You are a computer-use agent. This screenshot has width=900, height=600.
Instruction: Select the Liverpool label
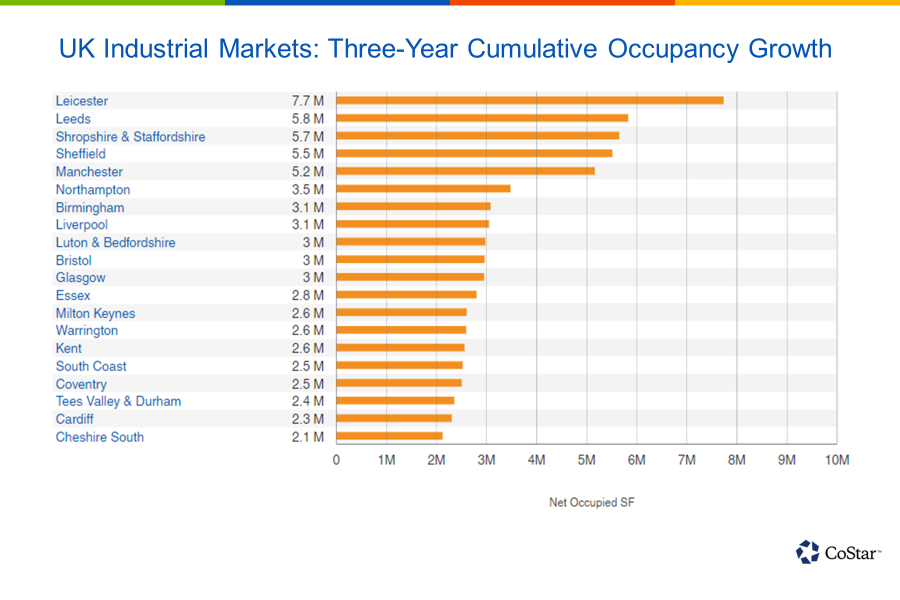tap(81, 224)
